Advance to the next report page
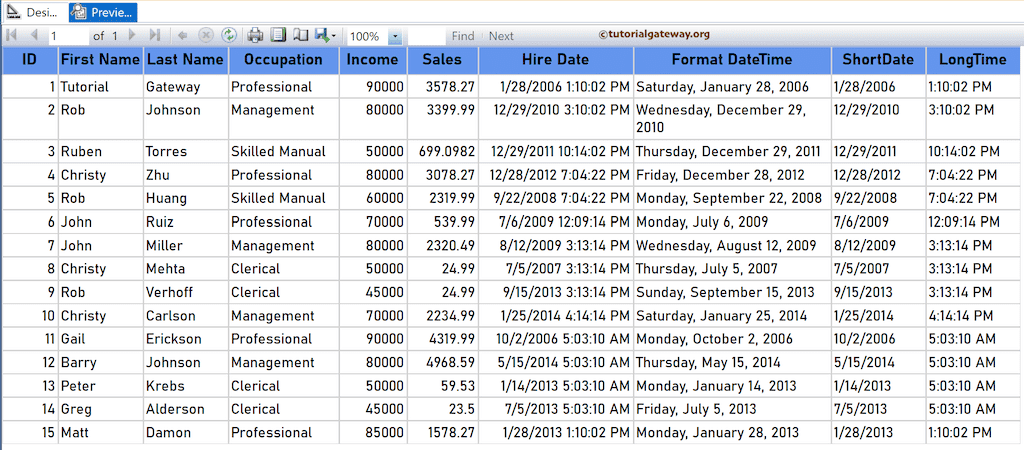The height and width of the screenshot is (450, 1024). click(x=132, y=36)
